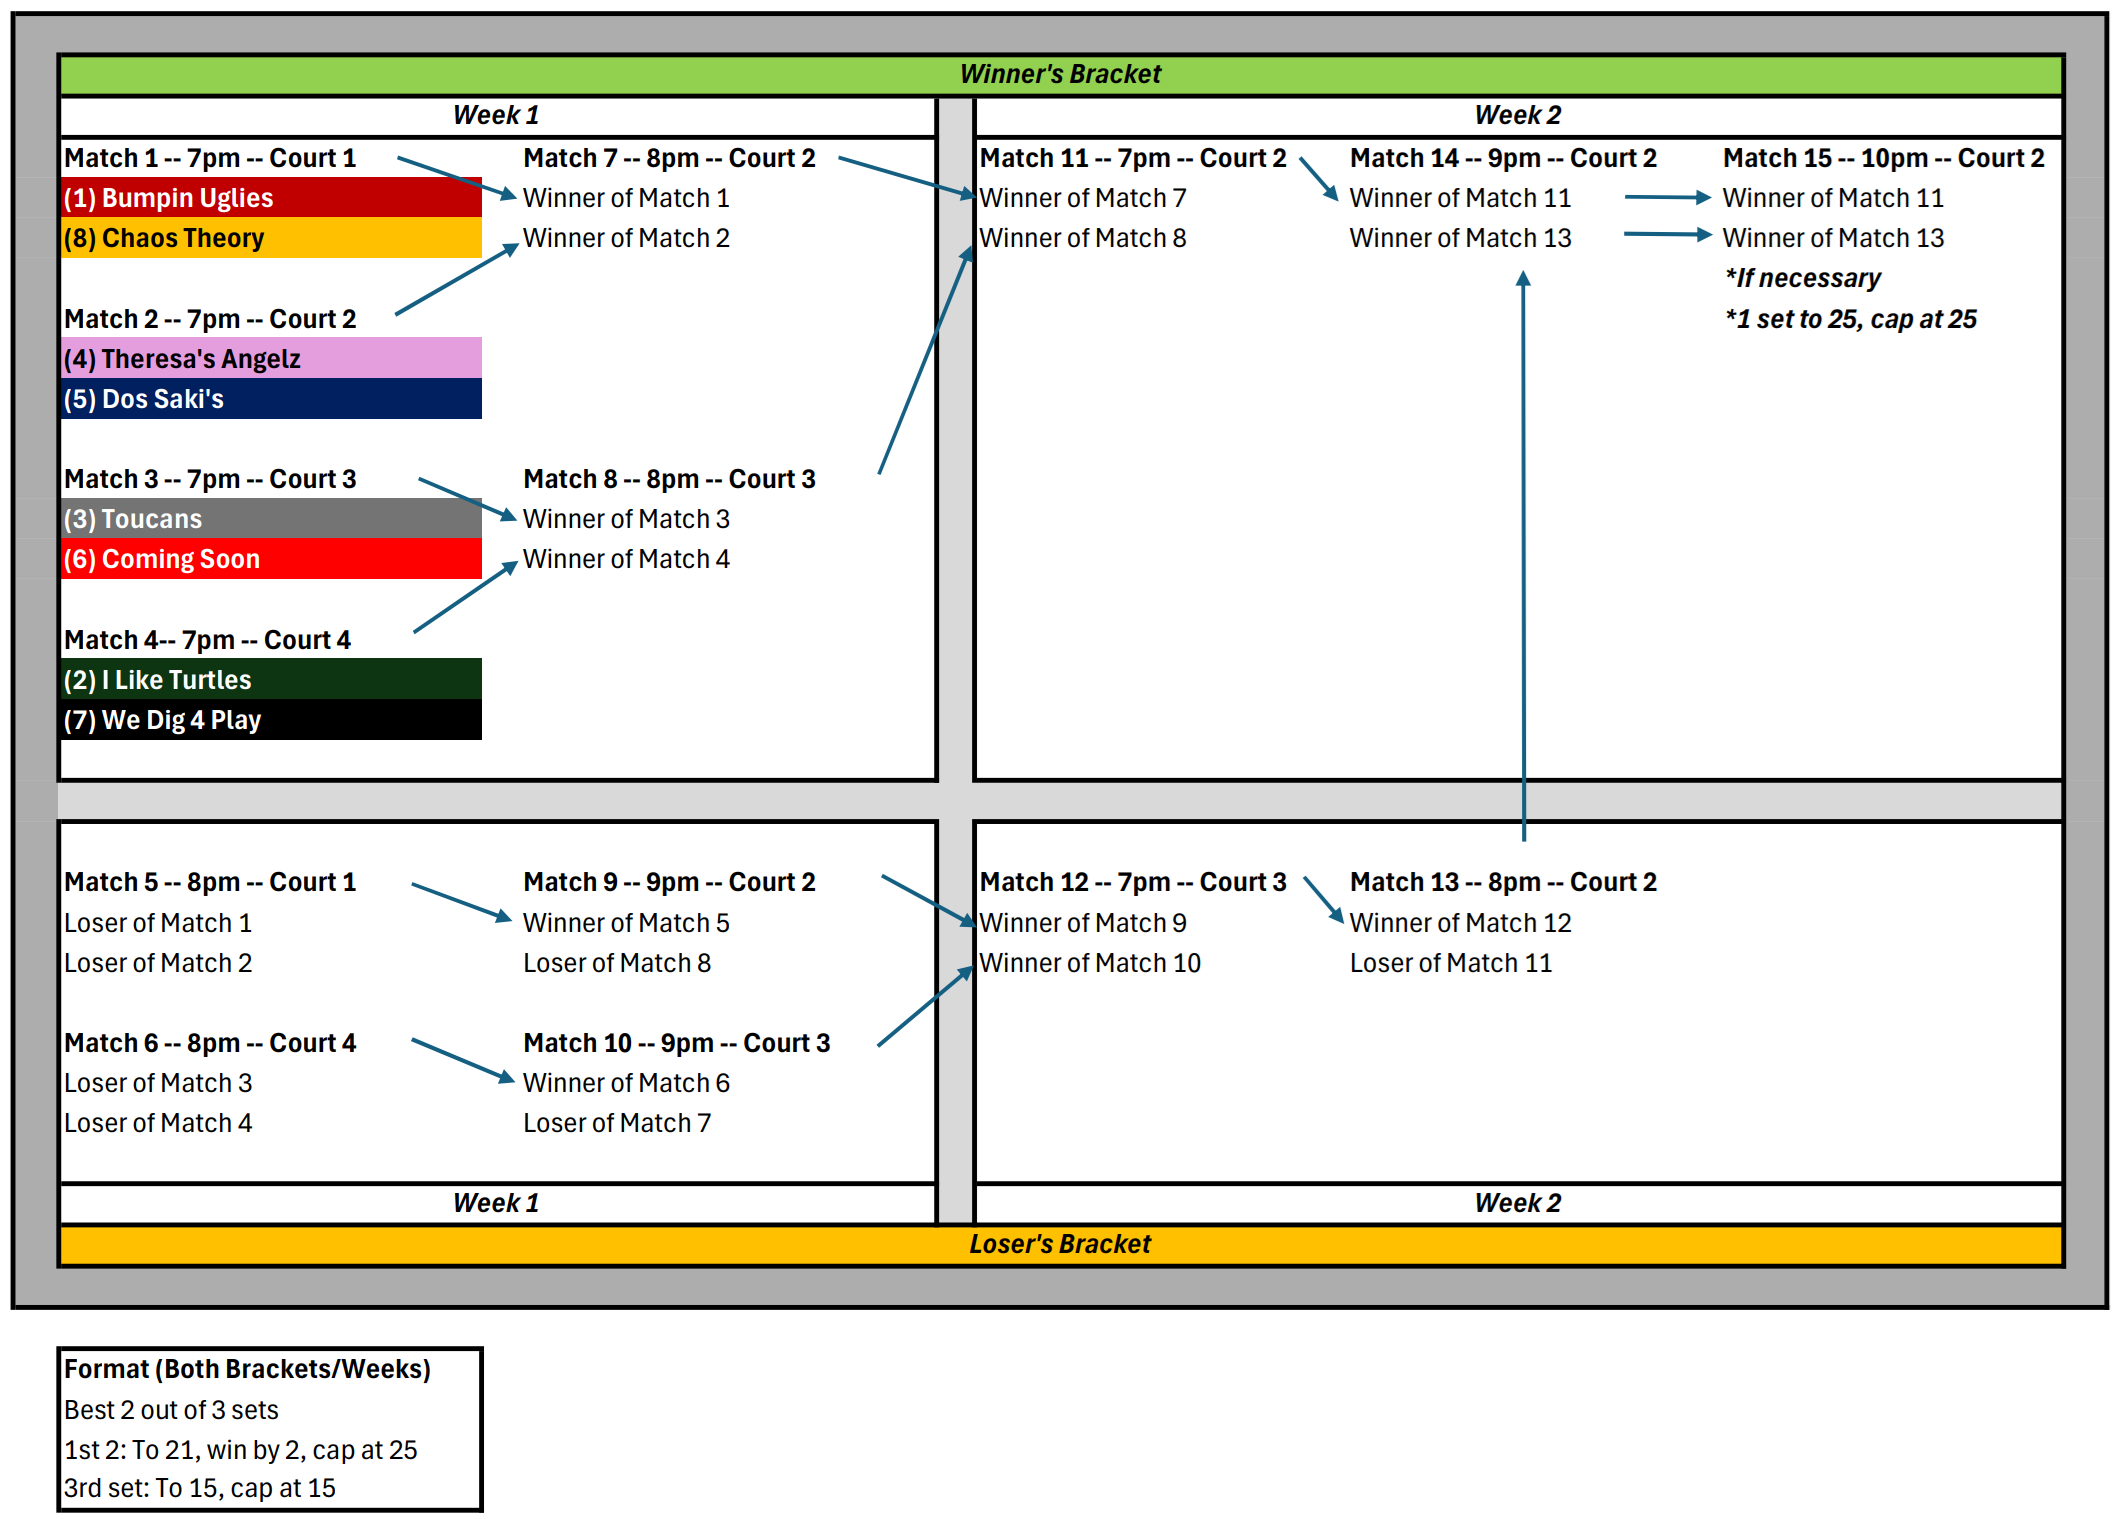Click the green Winner's Bracket header
The width and height of the screenshot is (2118, 1519).
[1060, 74]
